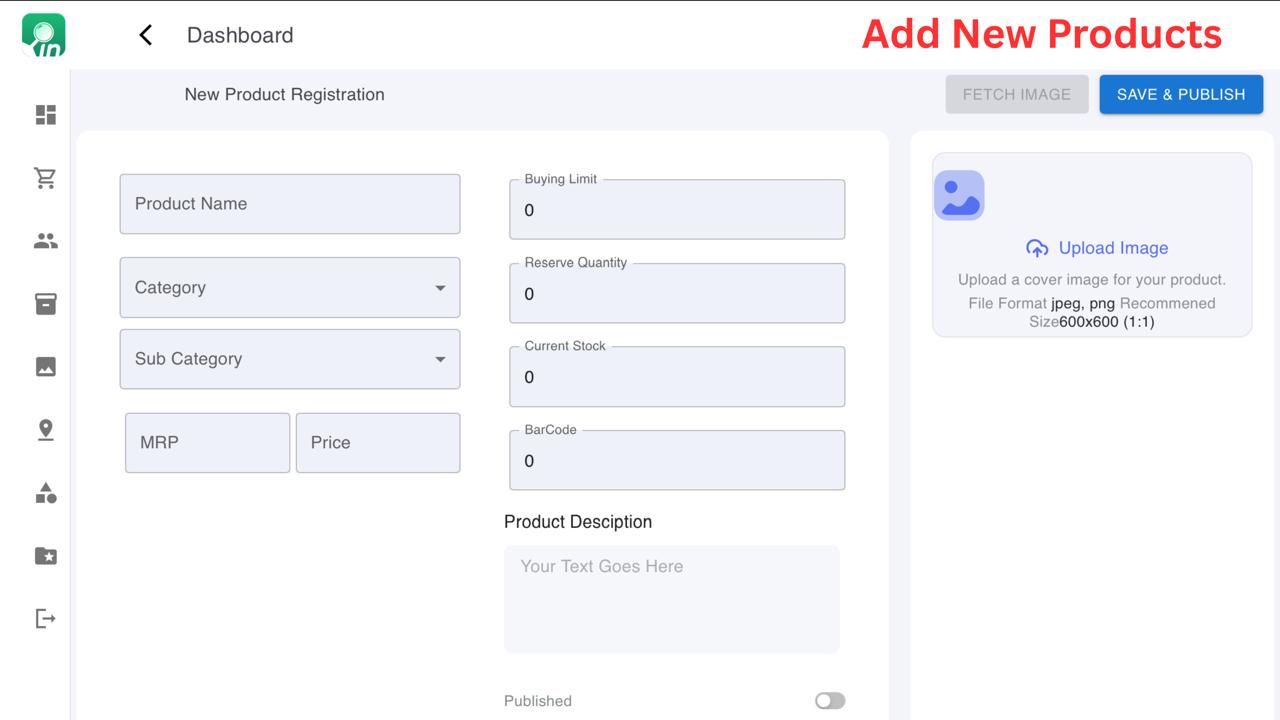Open the customers people icon
Viewport: 1280px width, 720px height.
tap(44, 240)
